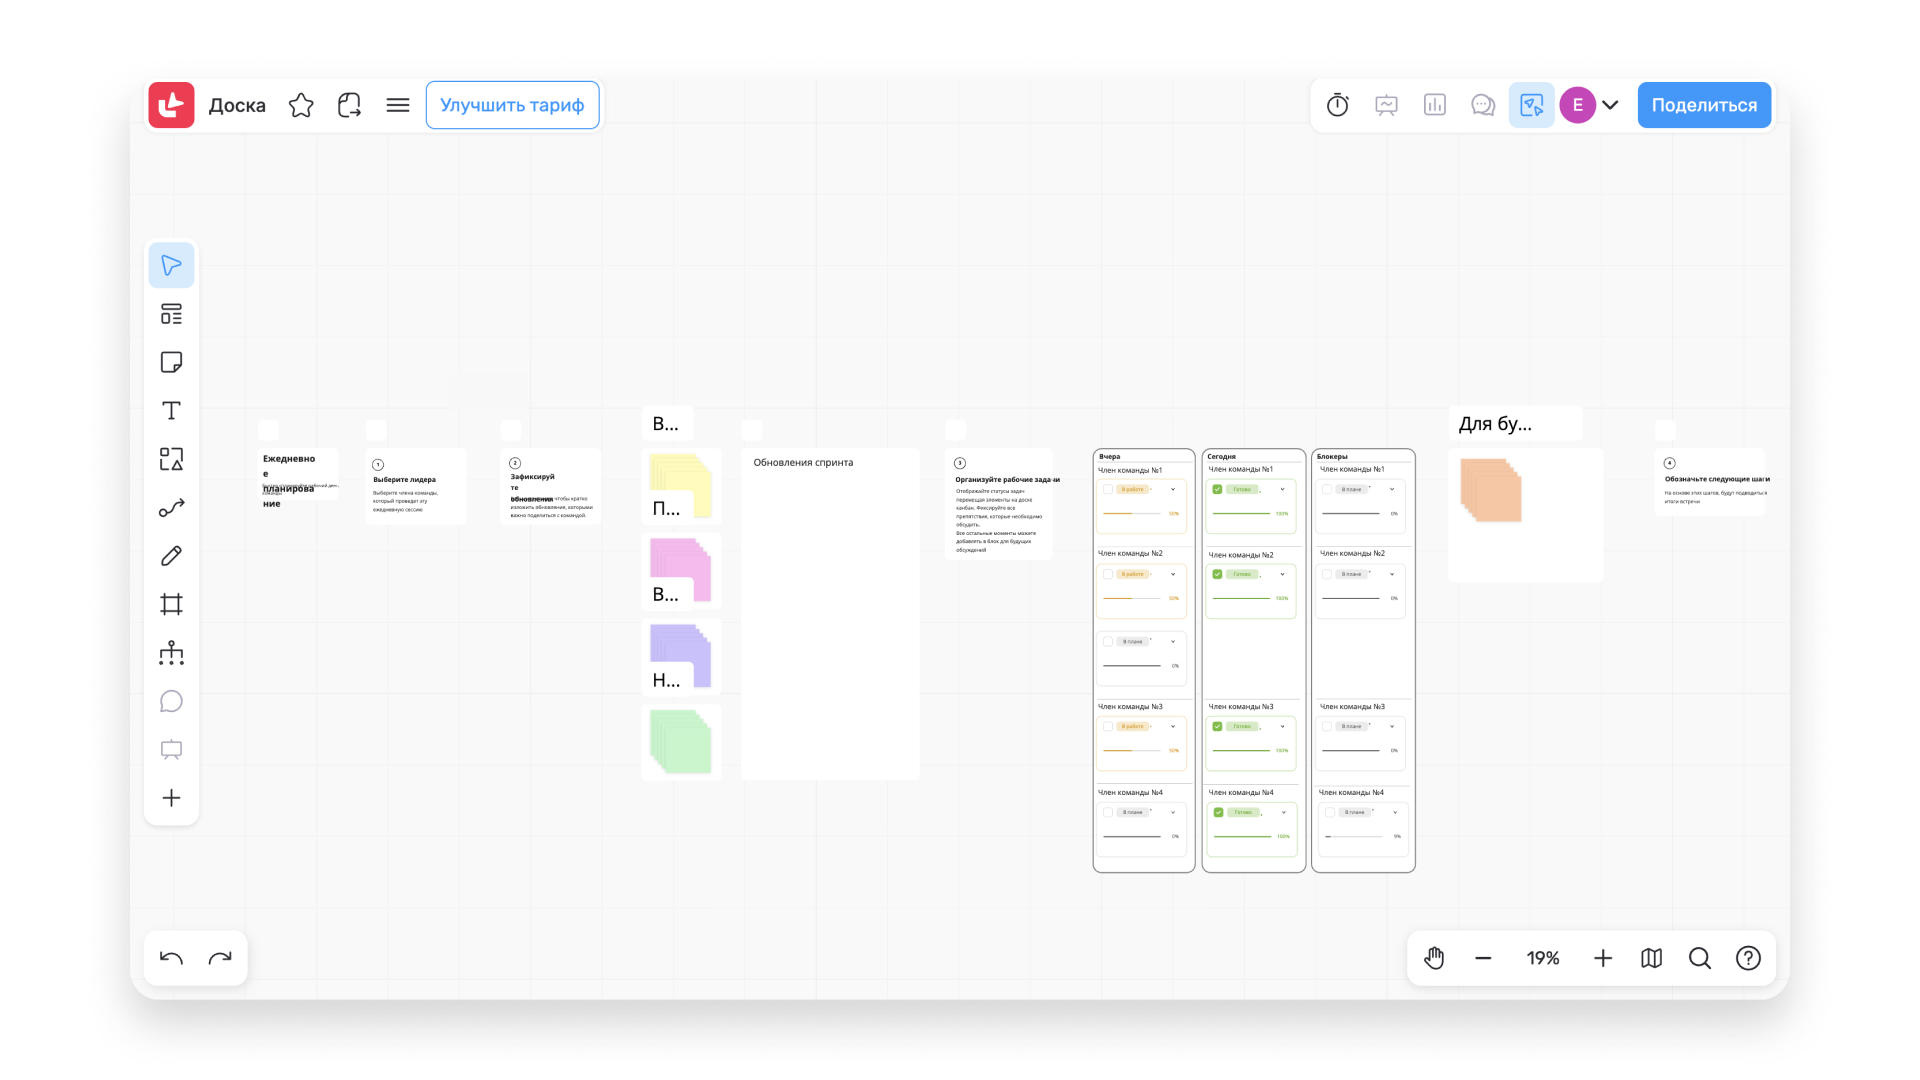Viewport: 1920px width, 1080px height.
Task: Select the pencil drawing tool
Action: point(172,556)
